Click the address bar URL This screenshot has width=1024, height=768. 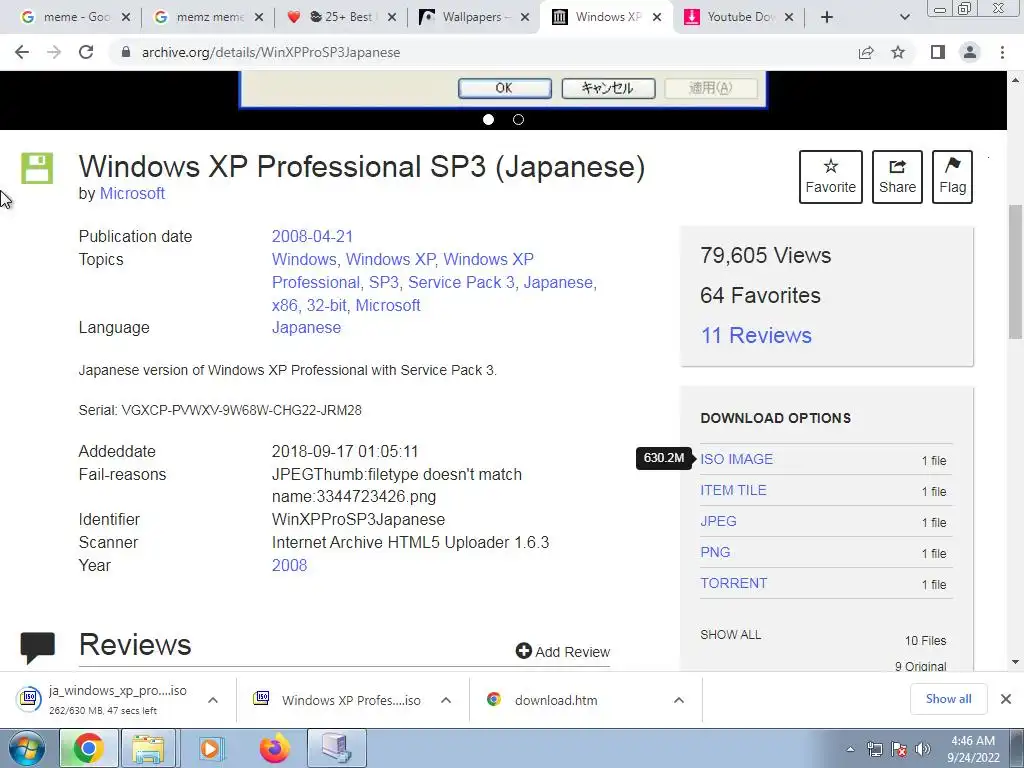coord(271,52)
